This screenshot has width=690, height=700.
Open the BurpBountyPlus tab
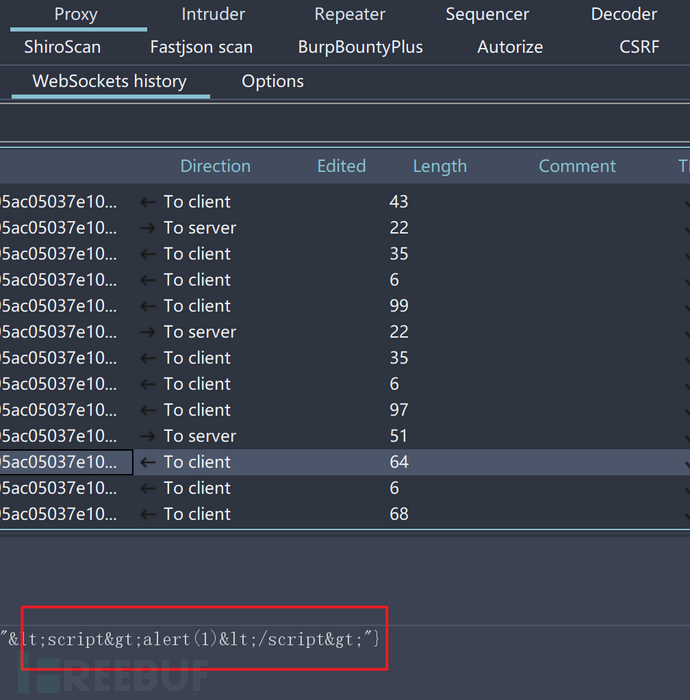click(360, 47)
